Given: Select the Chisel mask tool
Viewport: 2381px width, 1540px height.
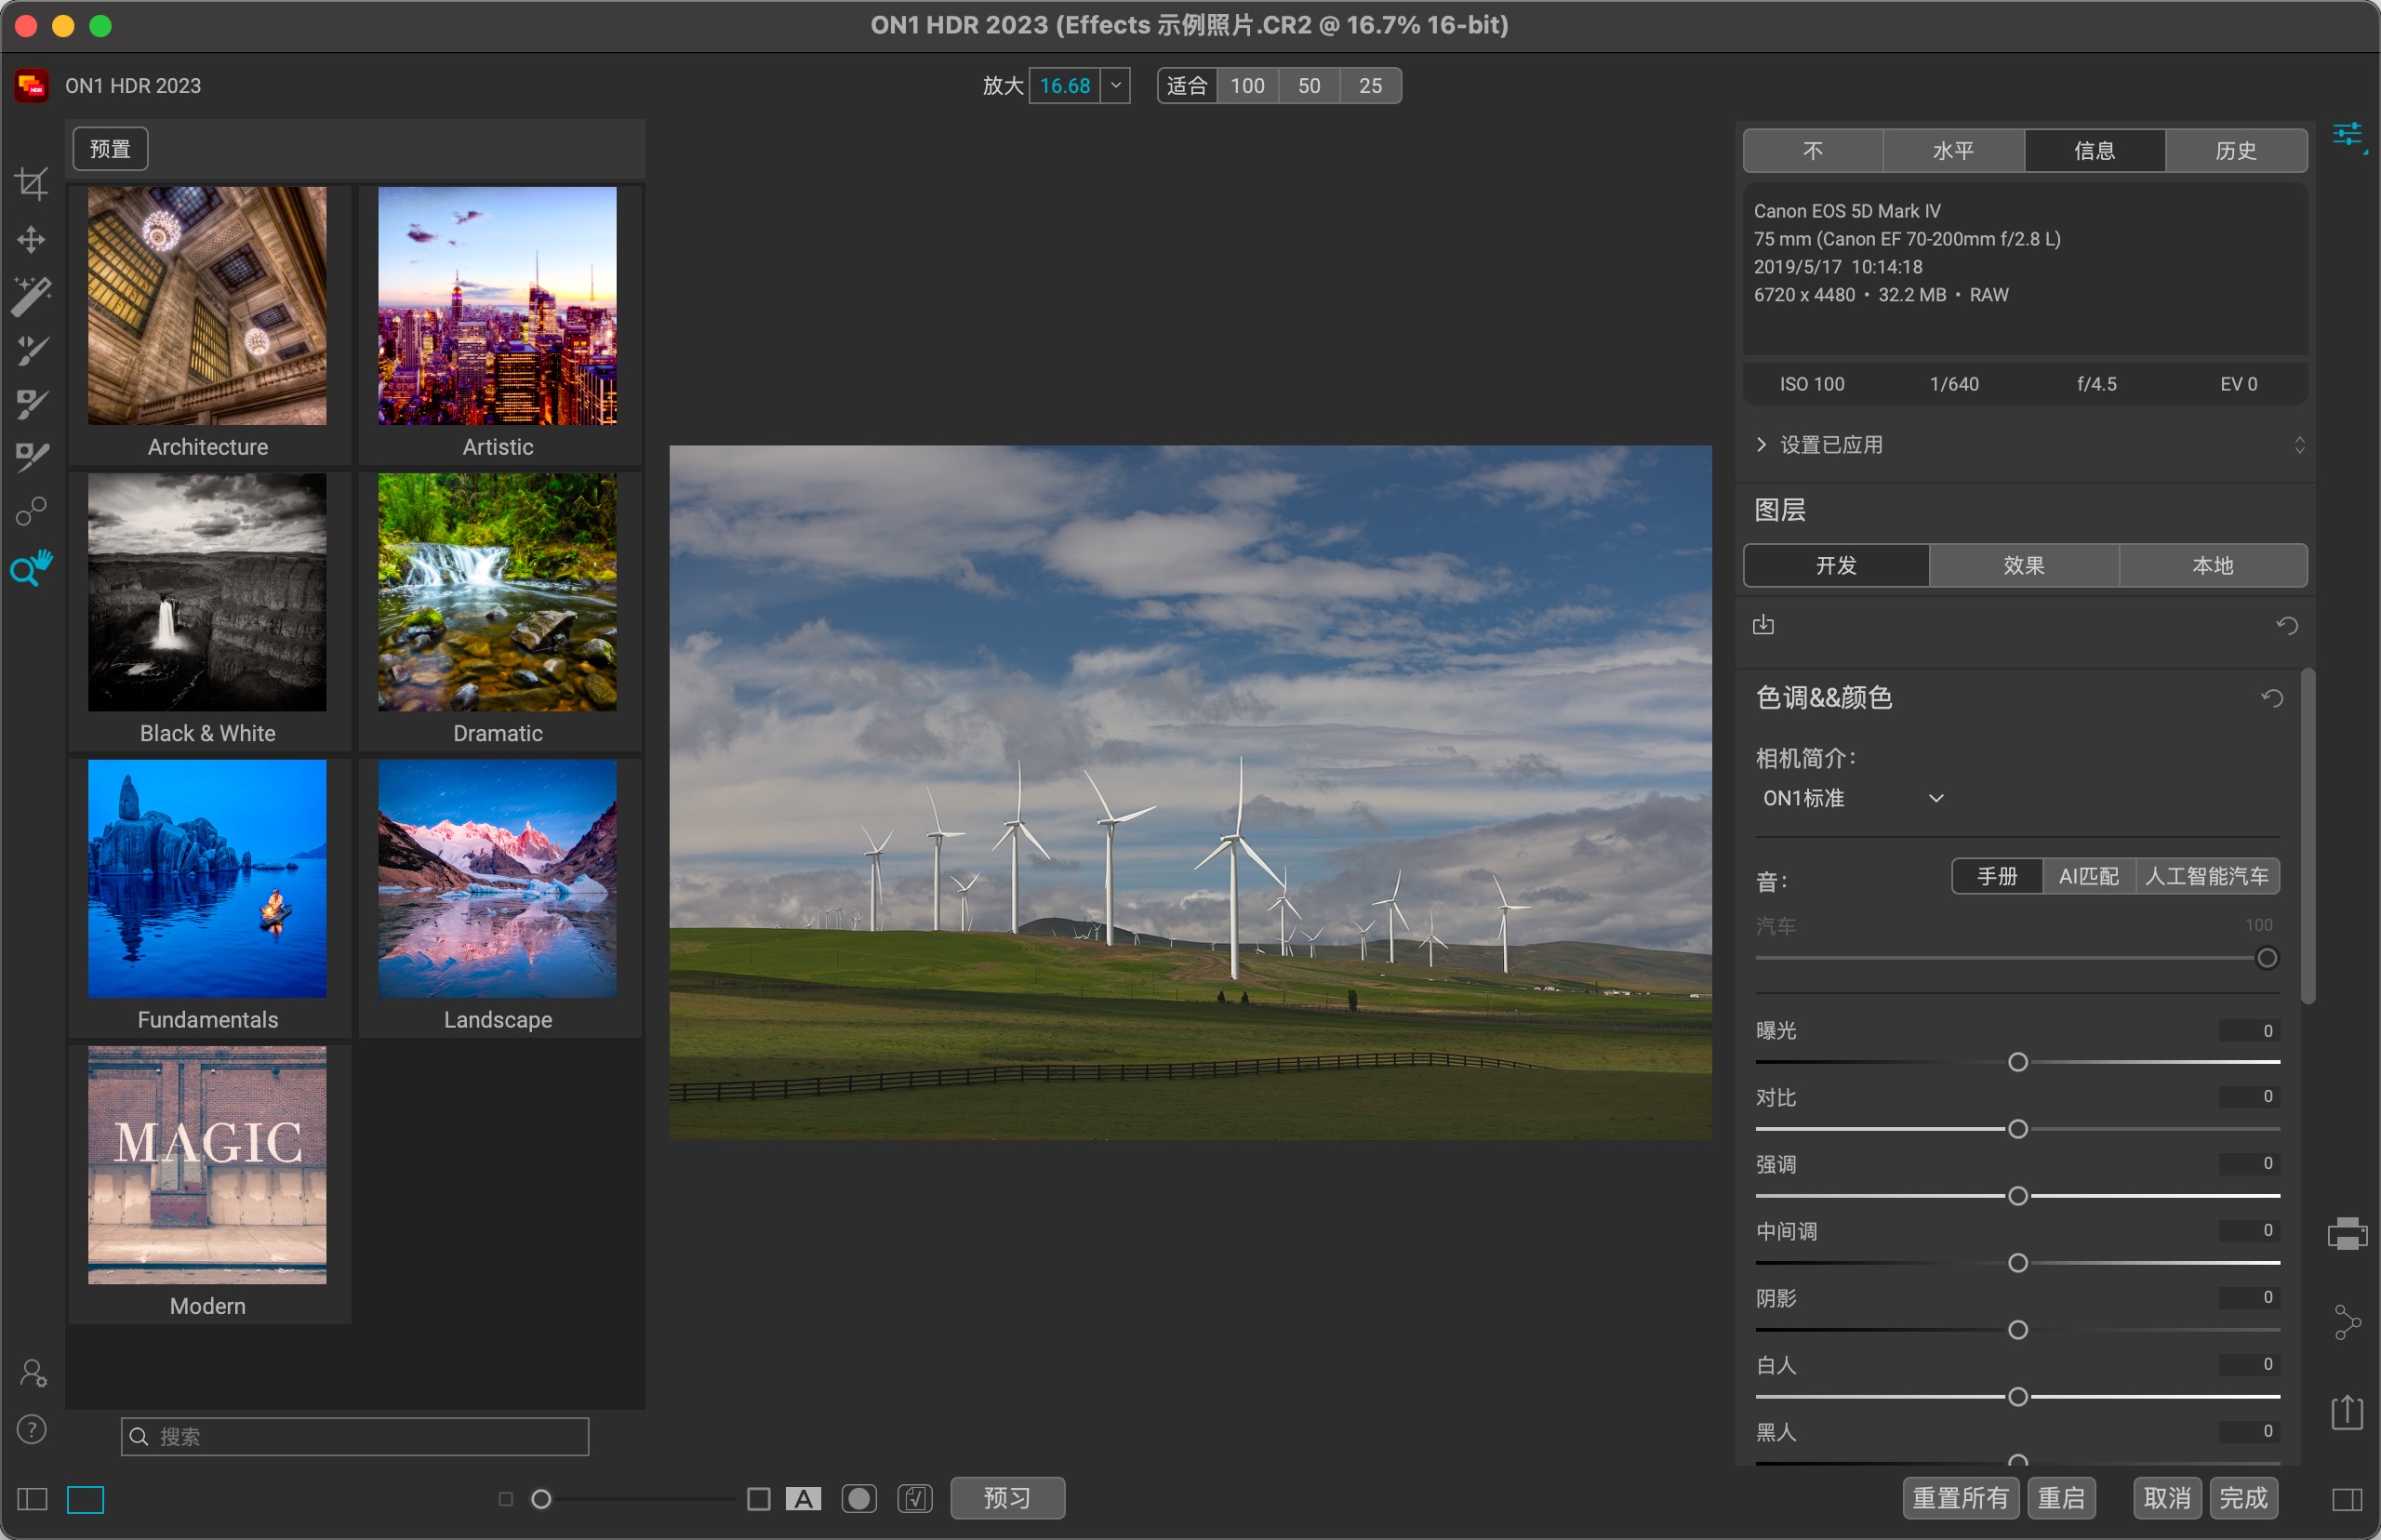Looking at the screenshot, I should (x=31, y=457).
